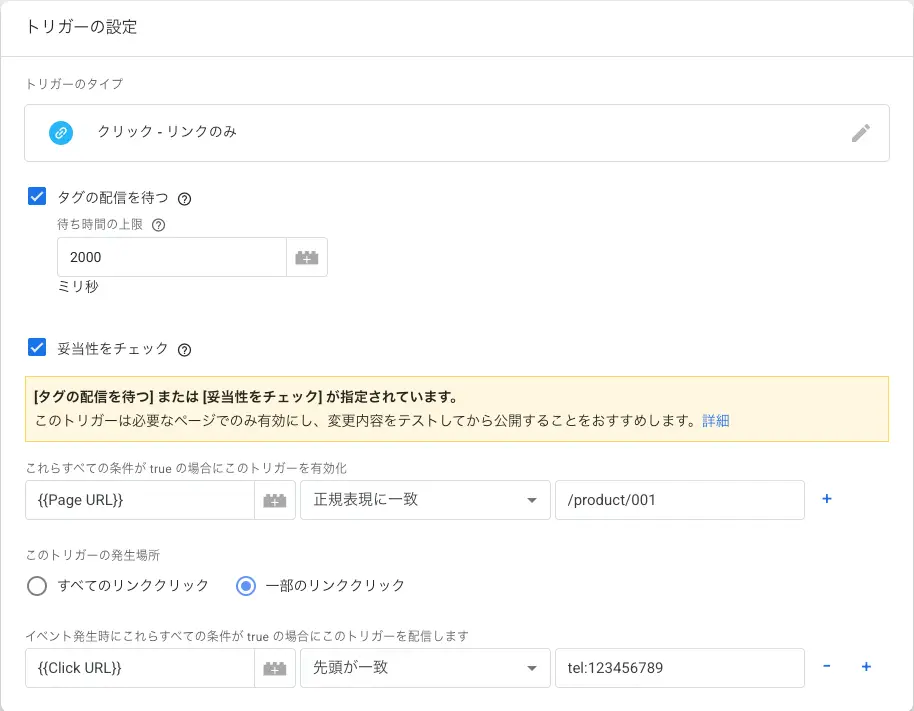Open the 正規表現に一致 operator dropdown

424,500
